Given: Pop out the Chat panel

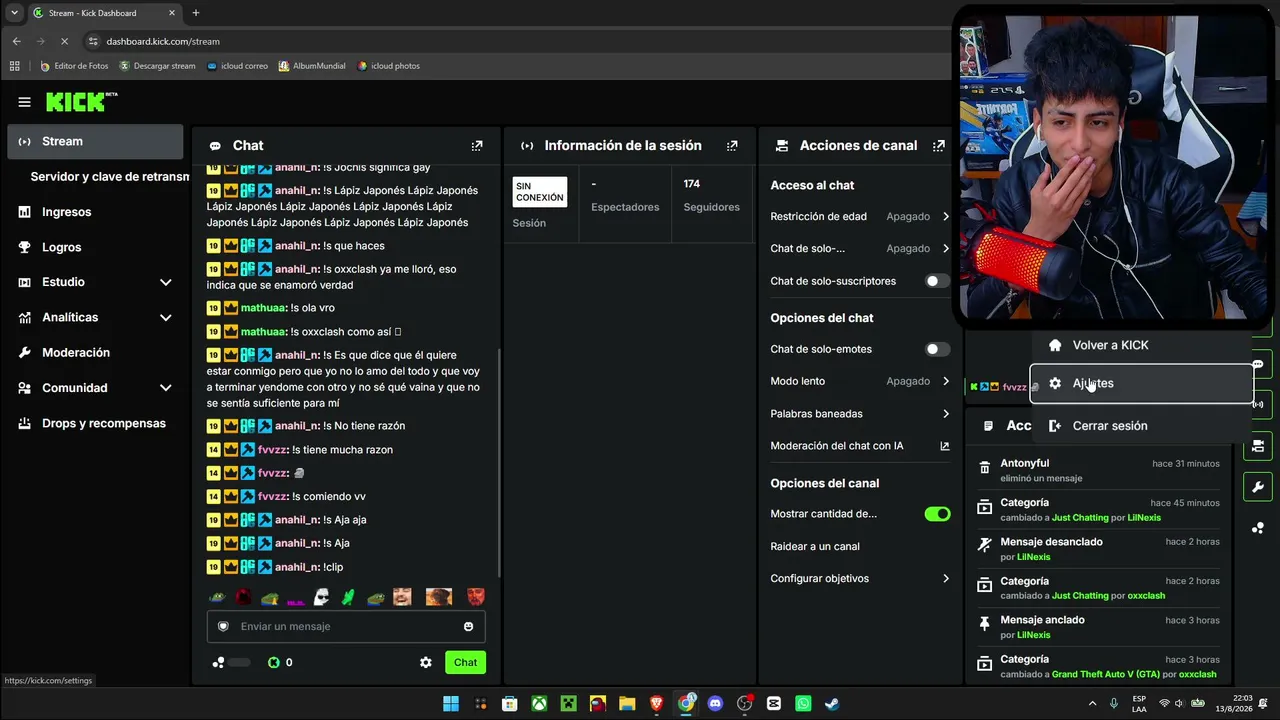Looking at the screenshot, I should [x=477, y=145].
